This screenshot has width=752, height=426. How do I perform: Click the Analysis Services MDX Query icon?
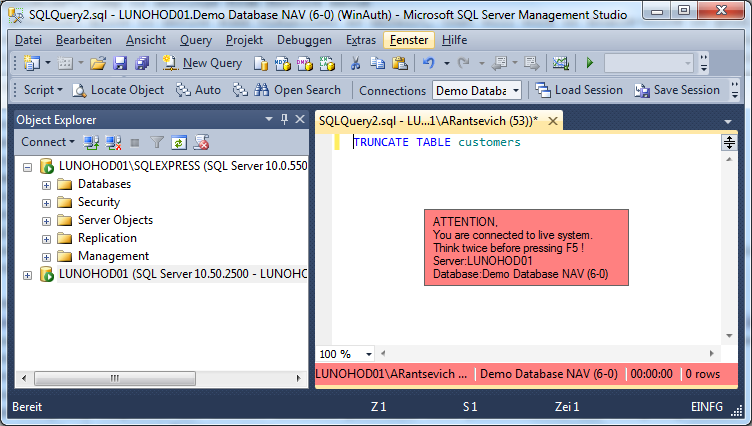pyautogui.click(x=282, y=63)
